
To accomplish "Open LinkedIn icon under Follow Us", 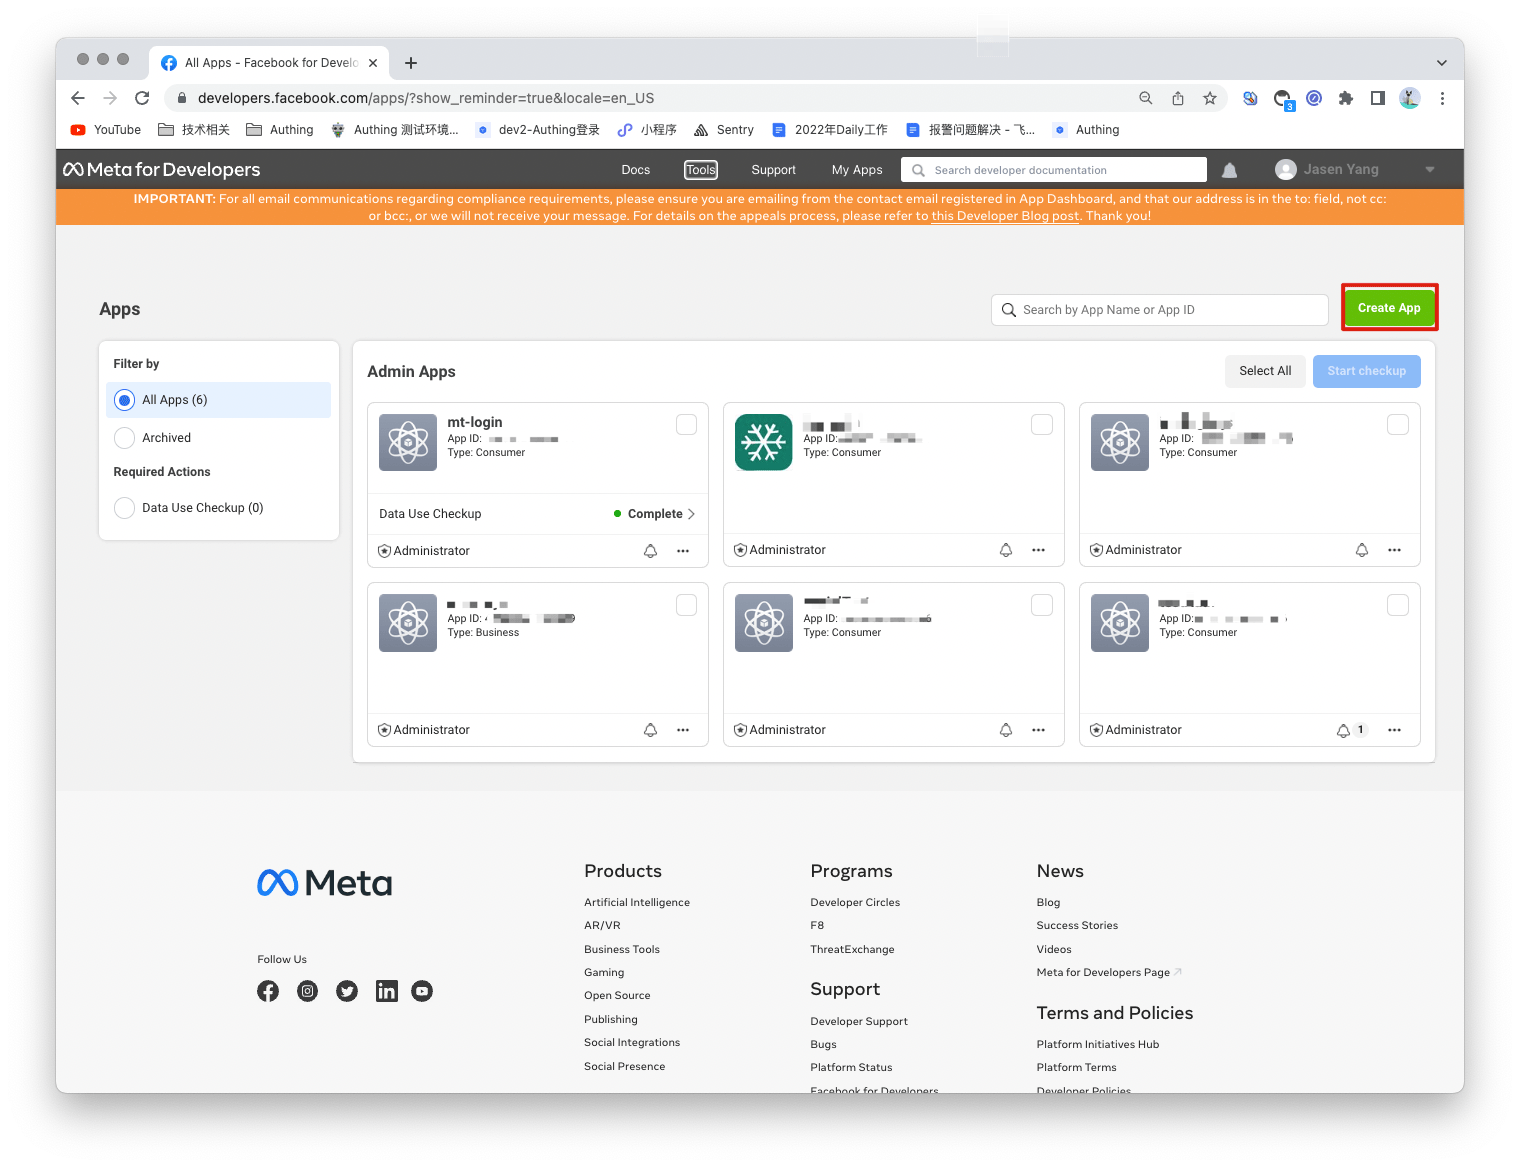I will tap(386, 991).
